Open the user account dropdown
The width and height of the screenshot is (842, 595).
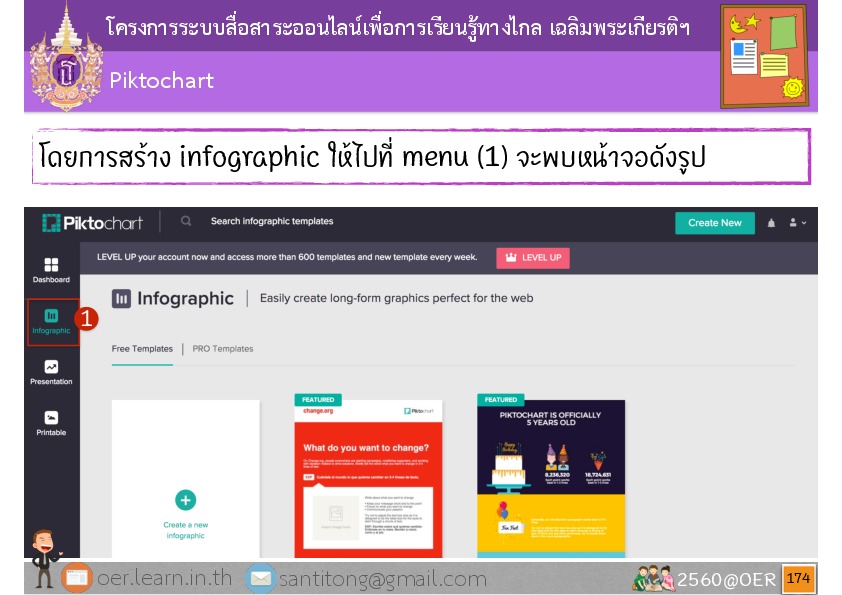797,223
